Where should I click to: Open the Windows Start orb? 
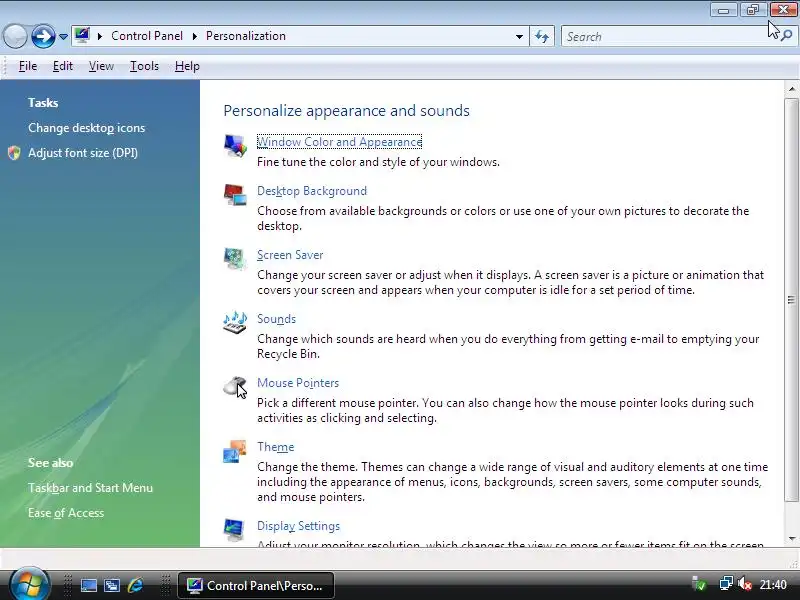[29, 584]
